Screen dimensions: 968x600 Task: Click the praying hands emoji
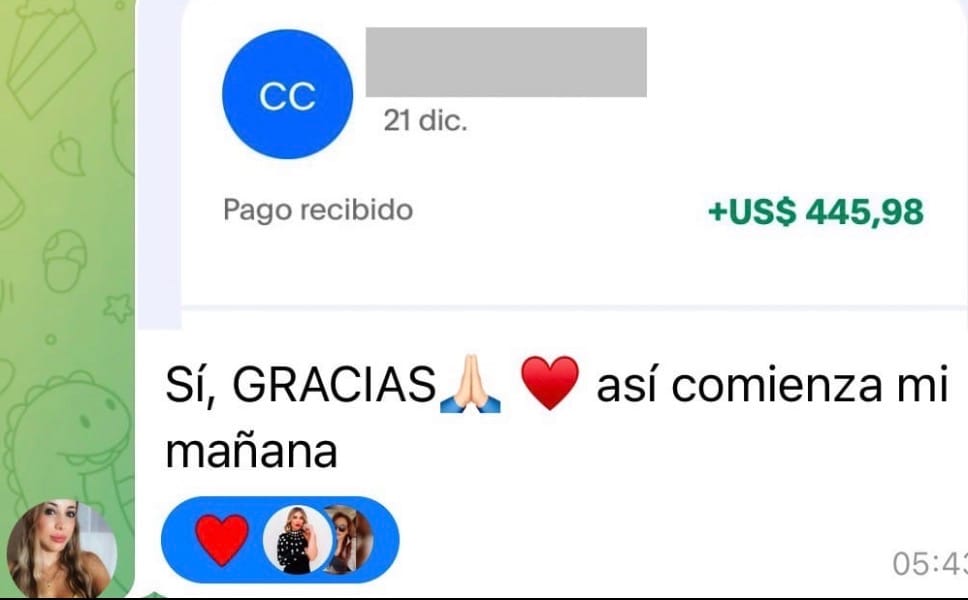pos(470,384)
